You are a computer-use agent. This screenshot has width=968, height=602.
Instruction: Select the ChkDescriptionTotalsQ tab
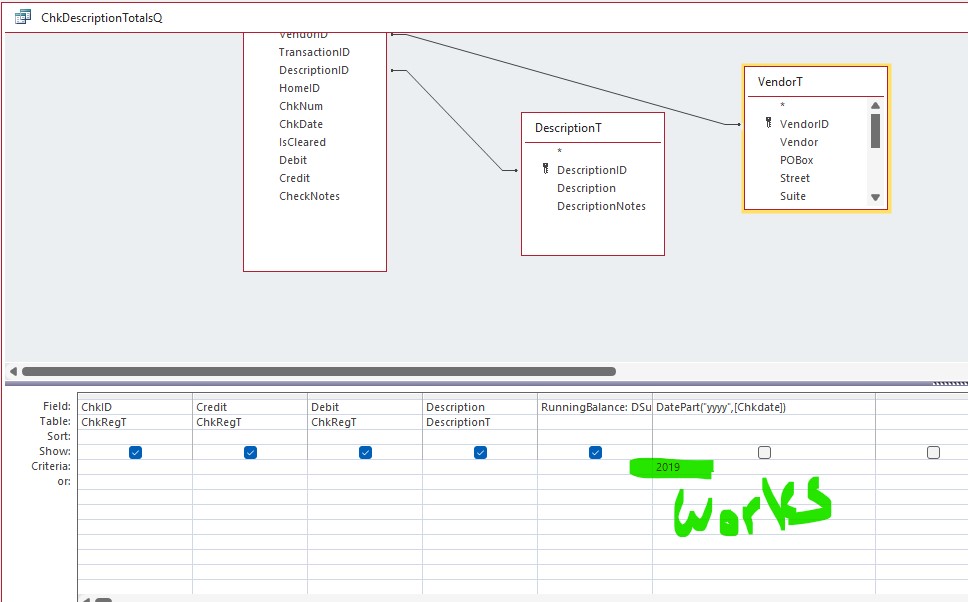pyautogui.click(x=100, y=17)
